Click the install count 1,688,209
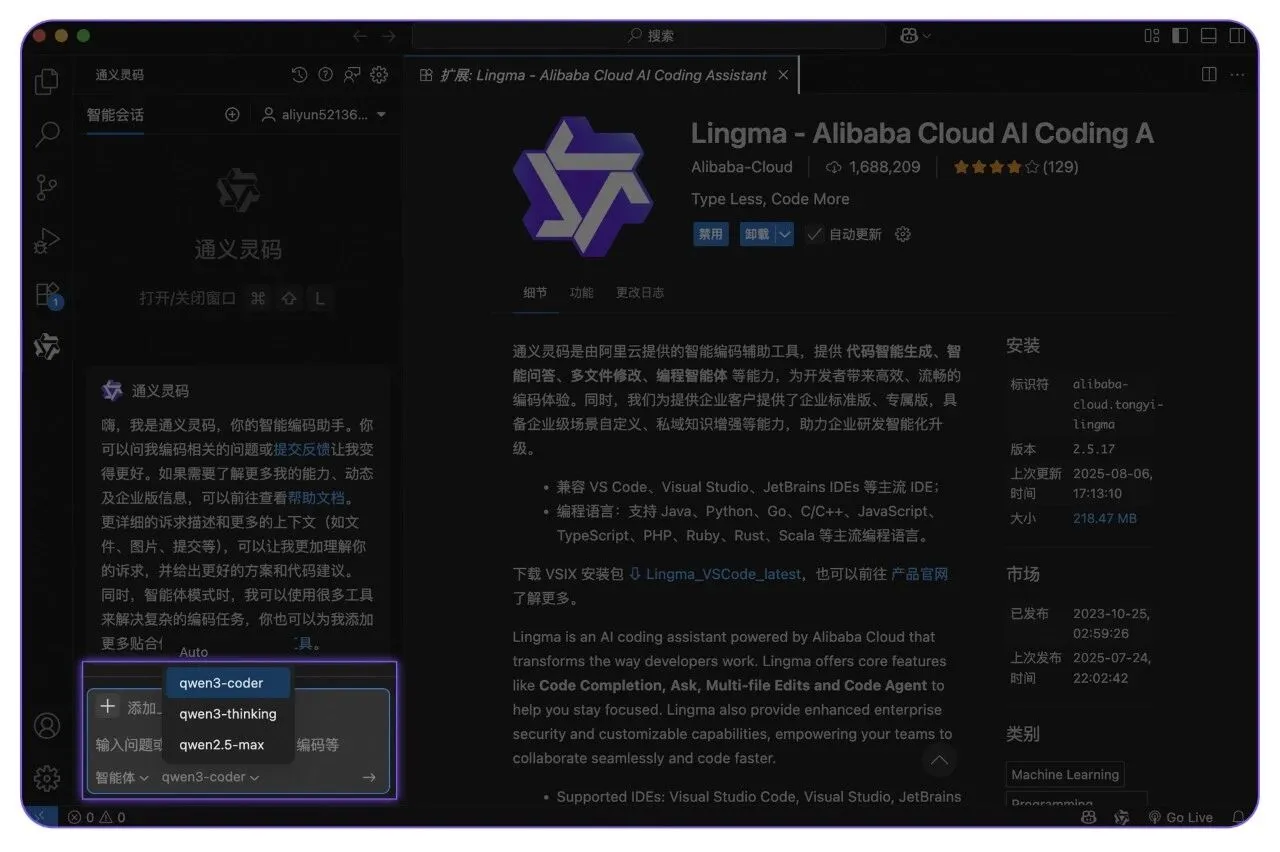 pyautogui.click(x=873, y=167)
